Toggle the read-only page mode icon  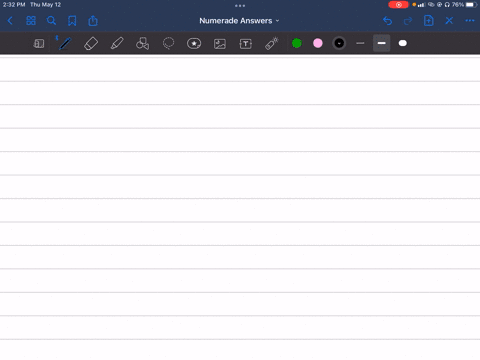point(39,43)
